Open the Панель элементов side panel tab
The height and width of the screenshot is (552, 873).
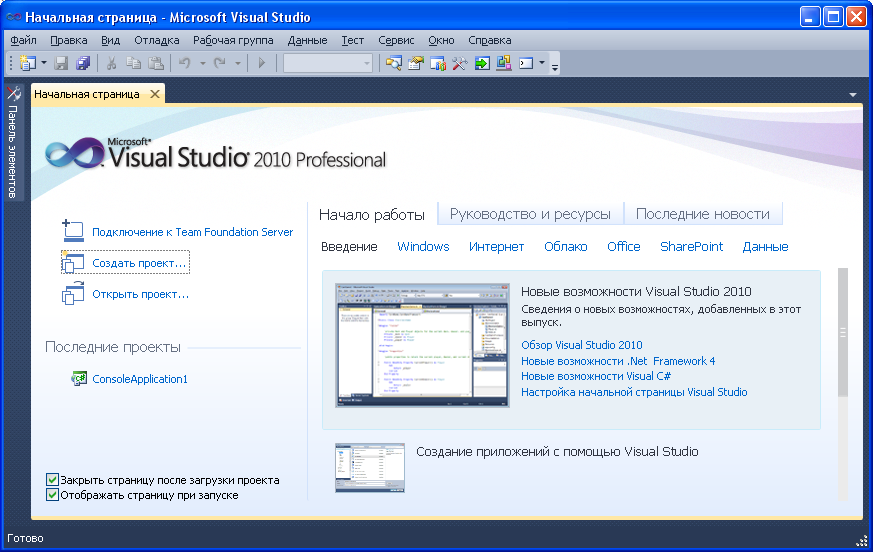pos(13,141)
